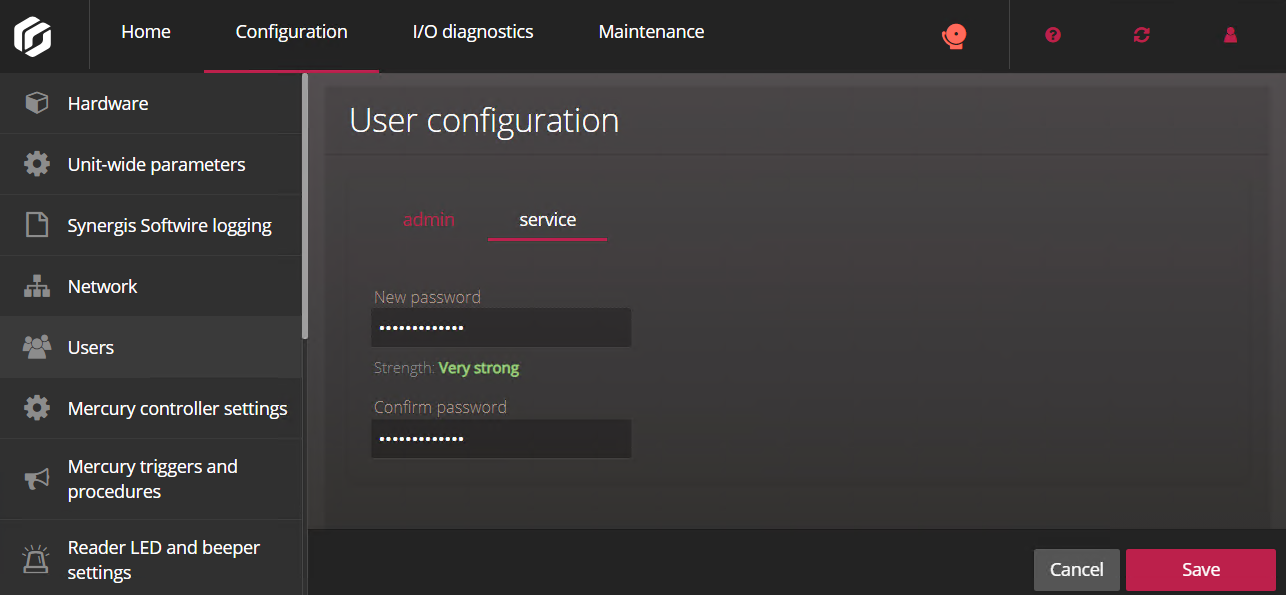This screenshot has width=1286, height=595.
Task: Click the Softwire logging document icon
Action: tap(37, 225)
